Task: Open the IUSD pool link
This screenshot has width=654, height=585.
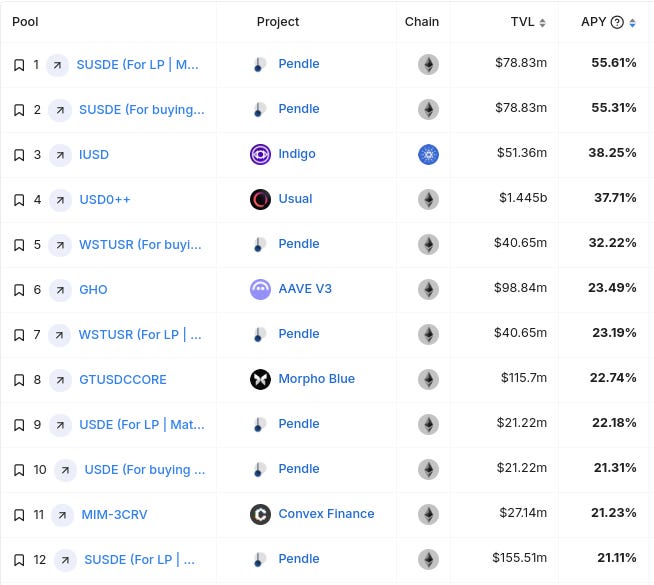Action: pyautogui.click(x=94, y=155)
